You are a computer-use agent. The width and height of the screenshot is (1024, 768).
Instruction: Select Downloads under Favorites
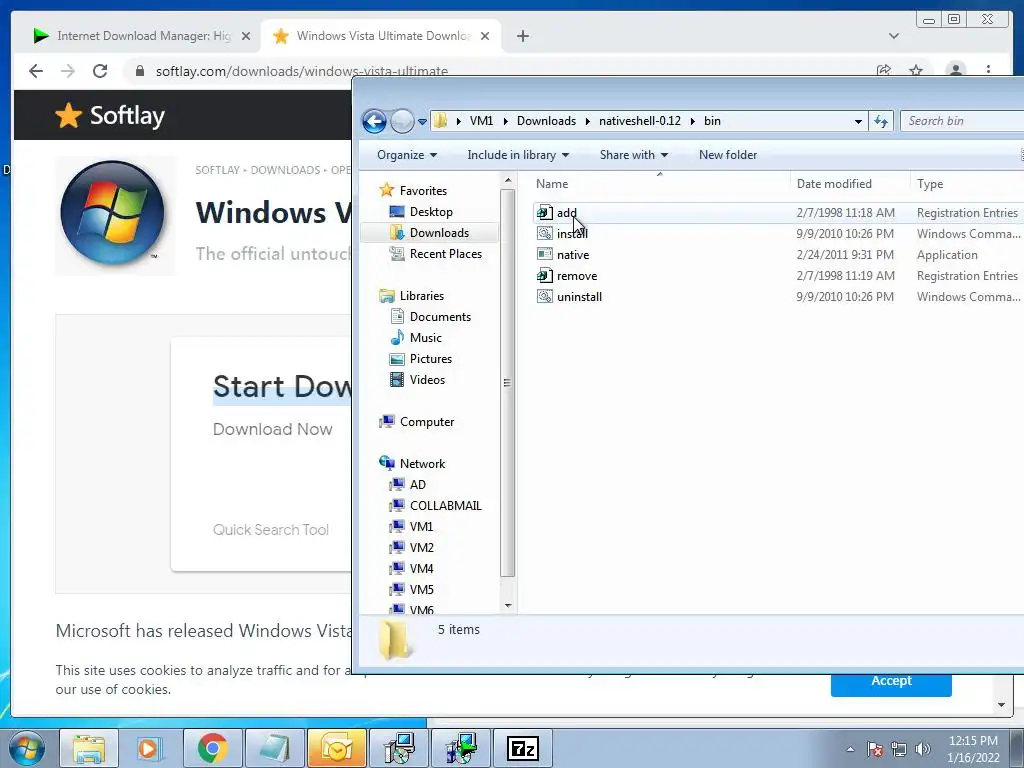point(439,232)
